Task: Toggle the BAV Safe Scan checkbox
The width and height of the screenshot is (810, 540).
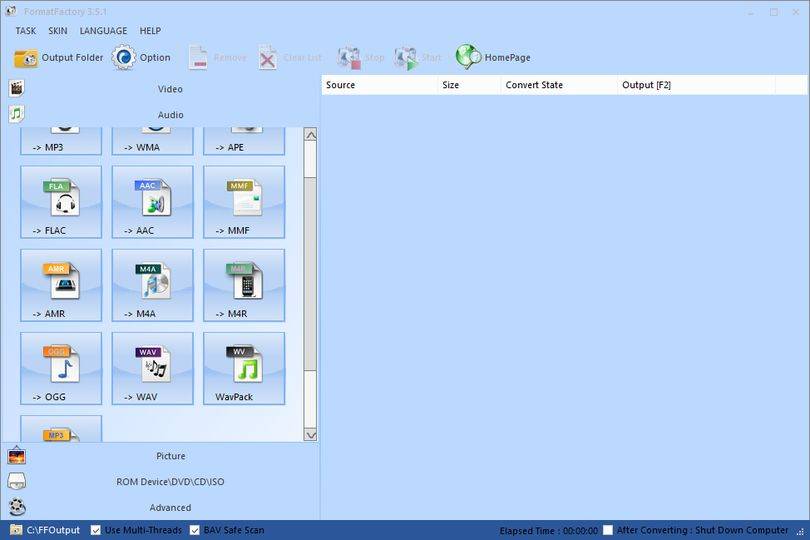Action: click(x=194, y=530)
